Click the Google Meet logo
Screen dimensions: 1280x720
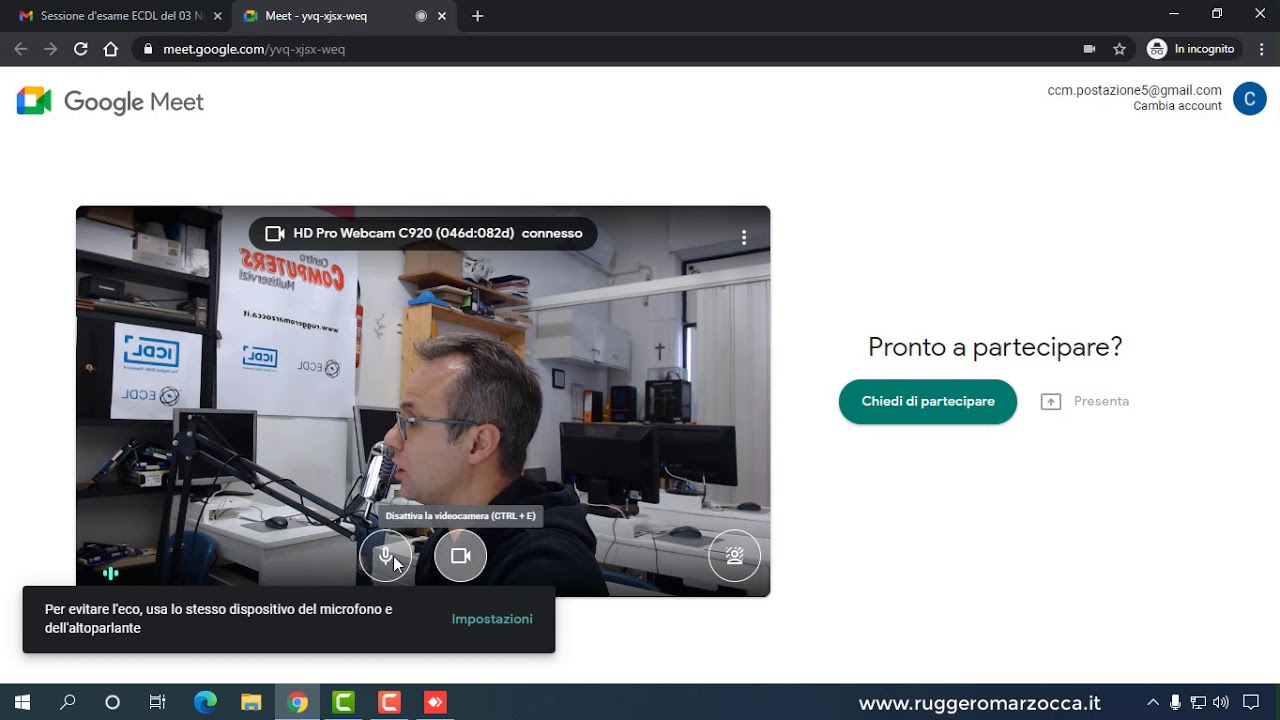point(110,101)
